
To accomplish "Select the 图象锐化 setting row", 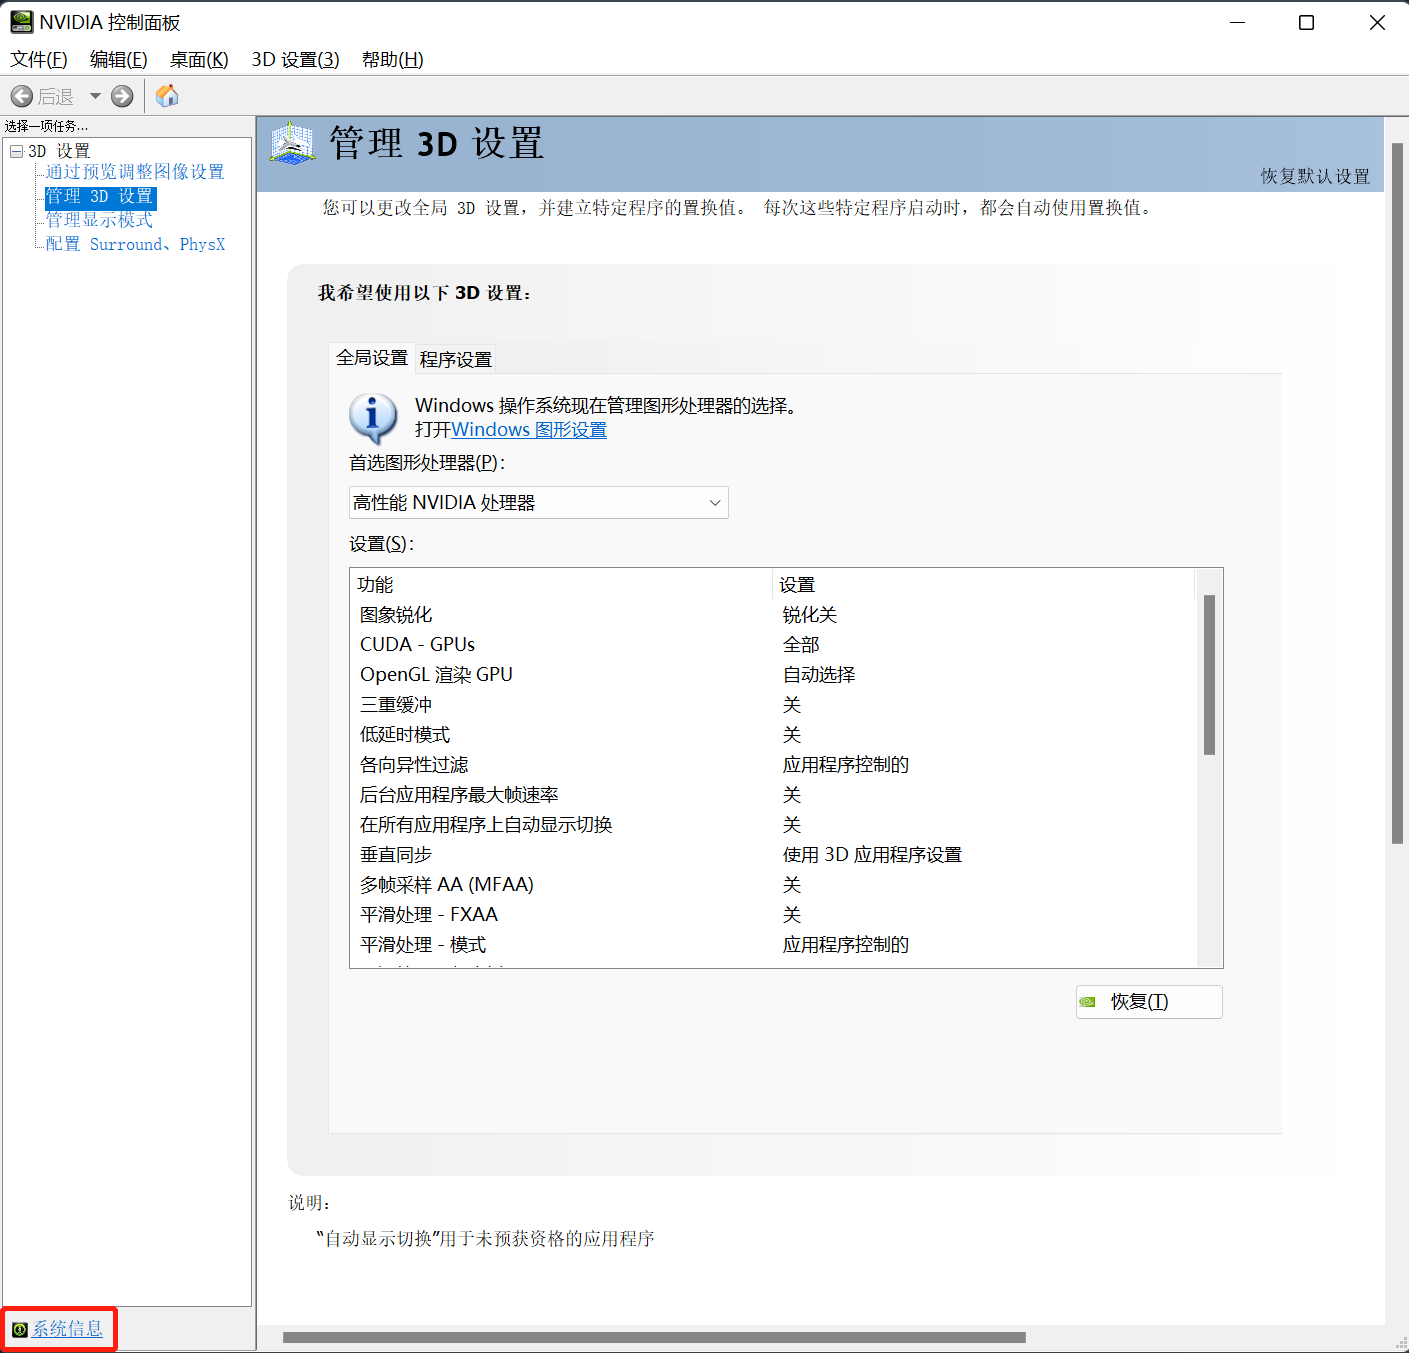I will click(x=773, y=615).
